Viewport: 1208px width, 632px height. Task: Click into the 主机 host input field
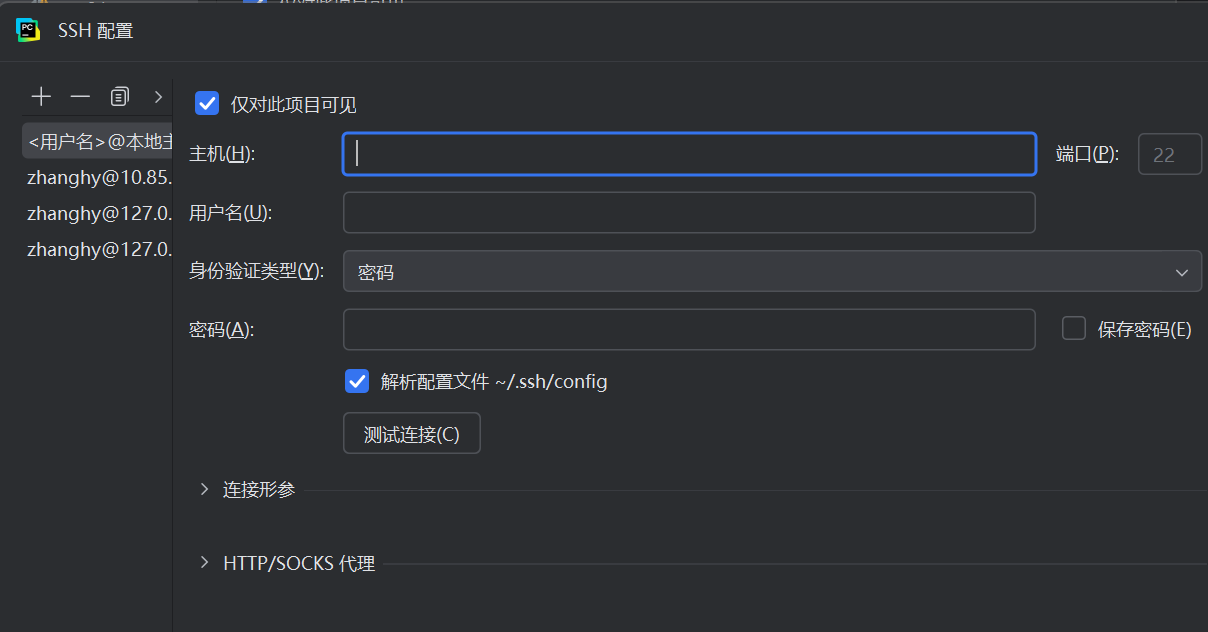pos(689,155)
